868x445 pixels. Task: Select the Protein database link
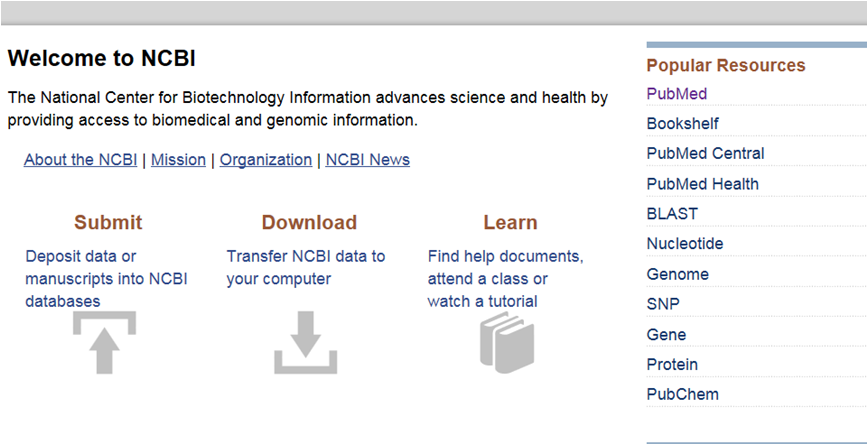point(672,364)
